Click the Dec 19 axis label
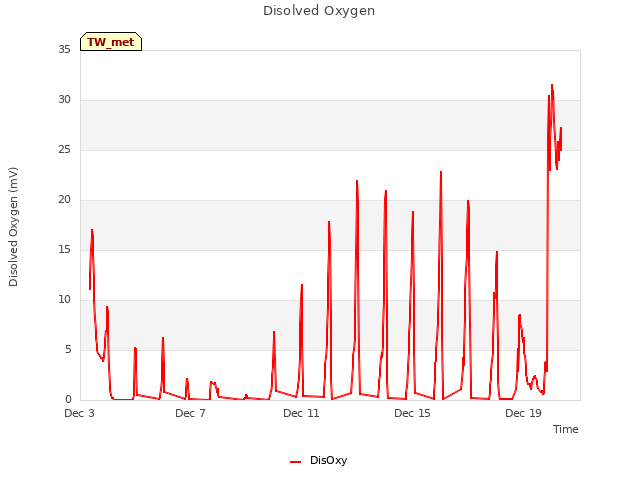This screenshot has width=640, height=480. 523,413
